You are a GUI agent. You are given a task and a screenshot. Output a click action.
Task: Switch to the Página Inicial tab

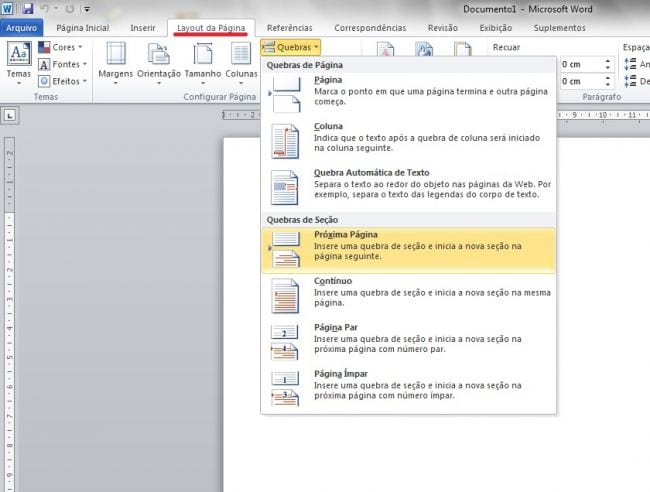pos(82,28)
